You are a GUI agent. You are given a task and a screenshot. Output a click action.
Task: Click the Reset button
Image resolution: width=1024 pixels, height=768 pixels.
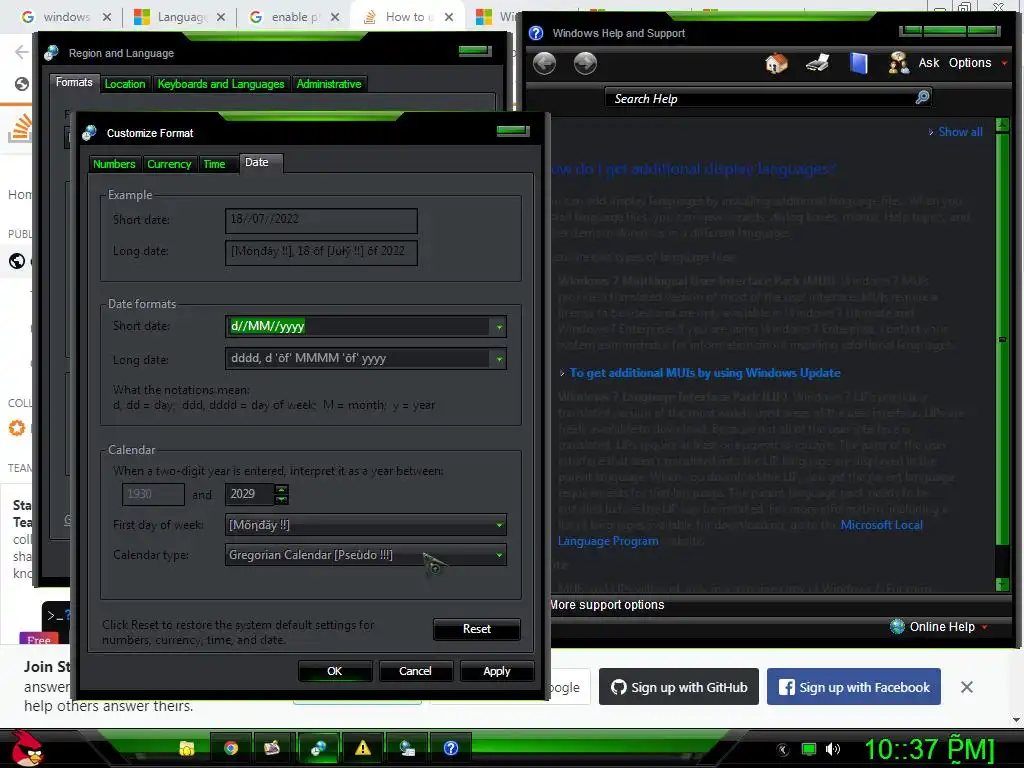[477, 629]
